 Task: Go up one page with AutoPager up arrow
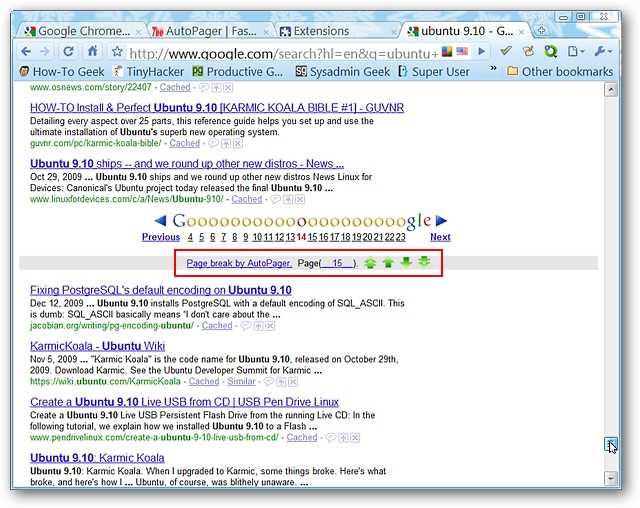click(x=388, y=263)
